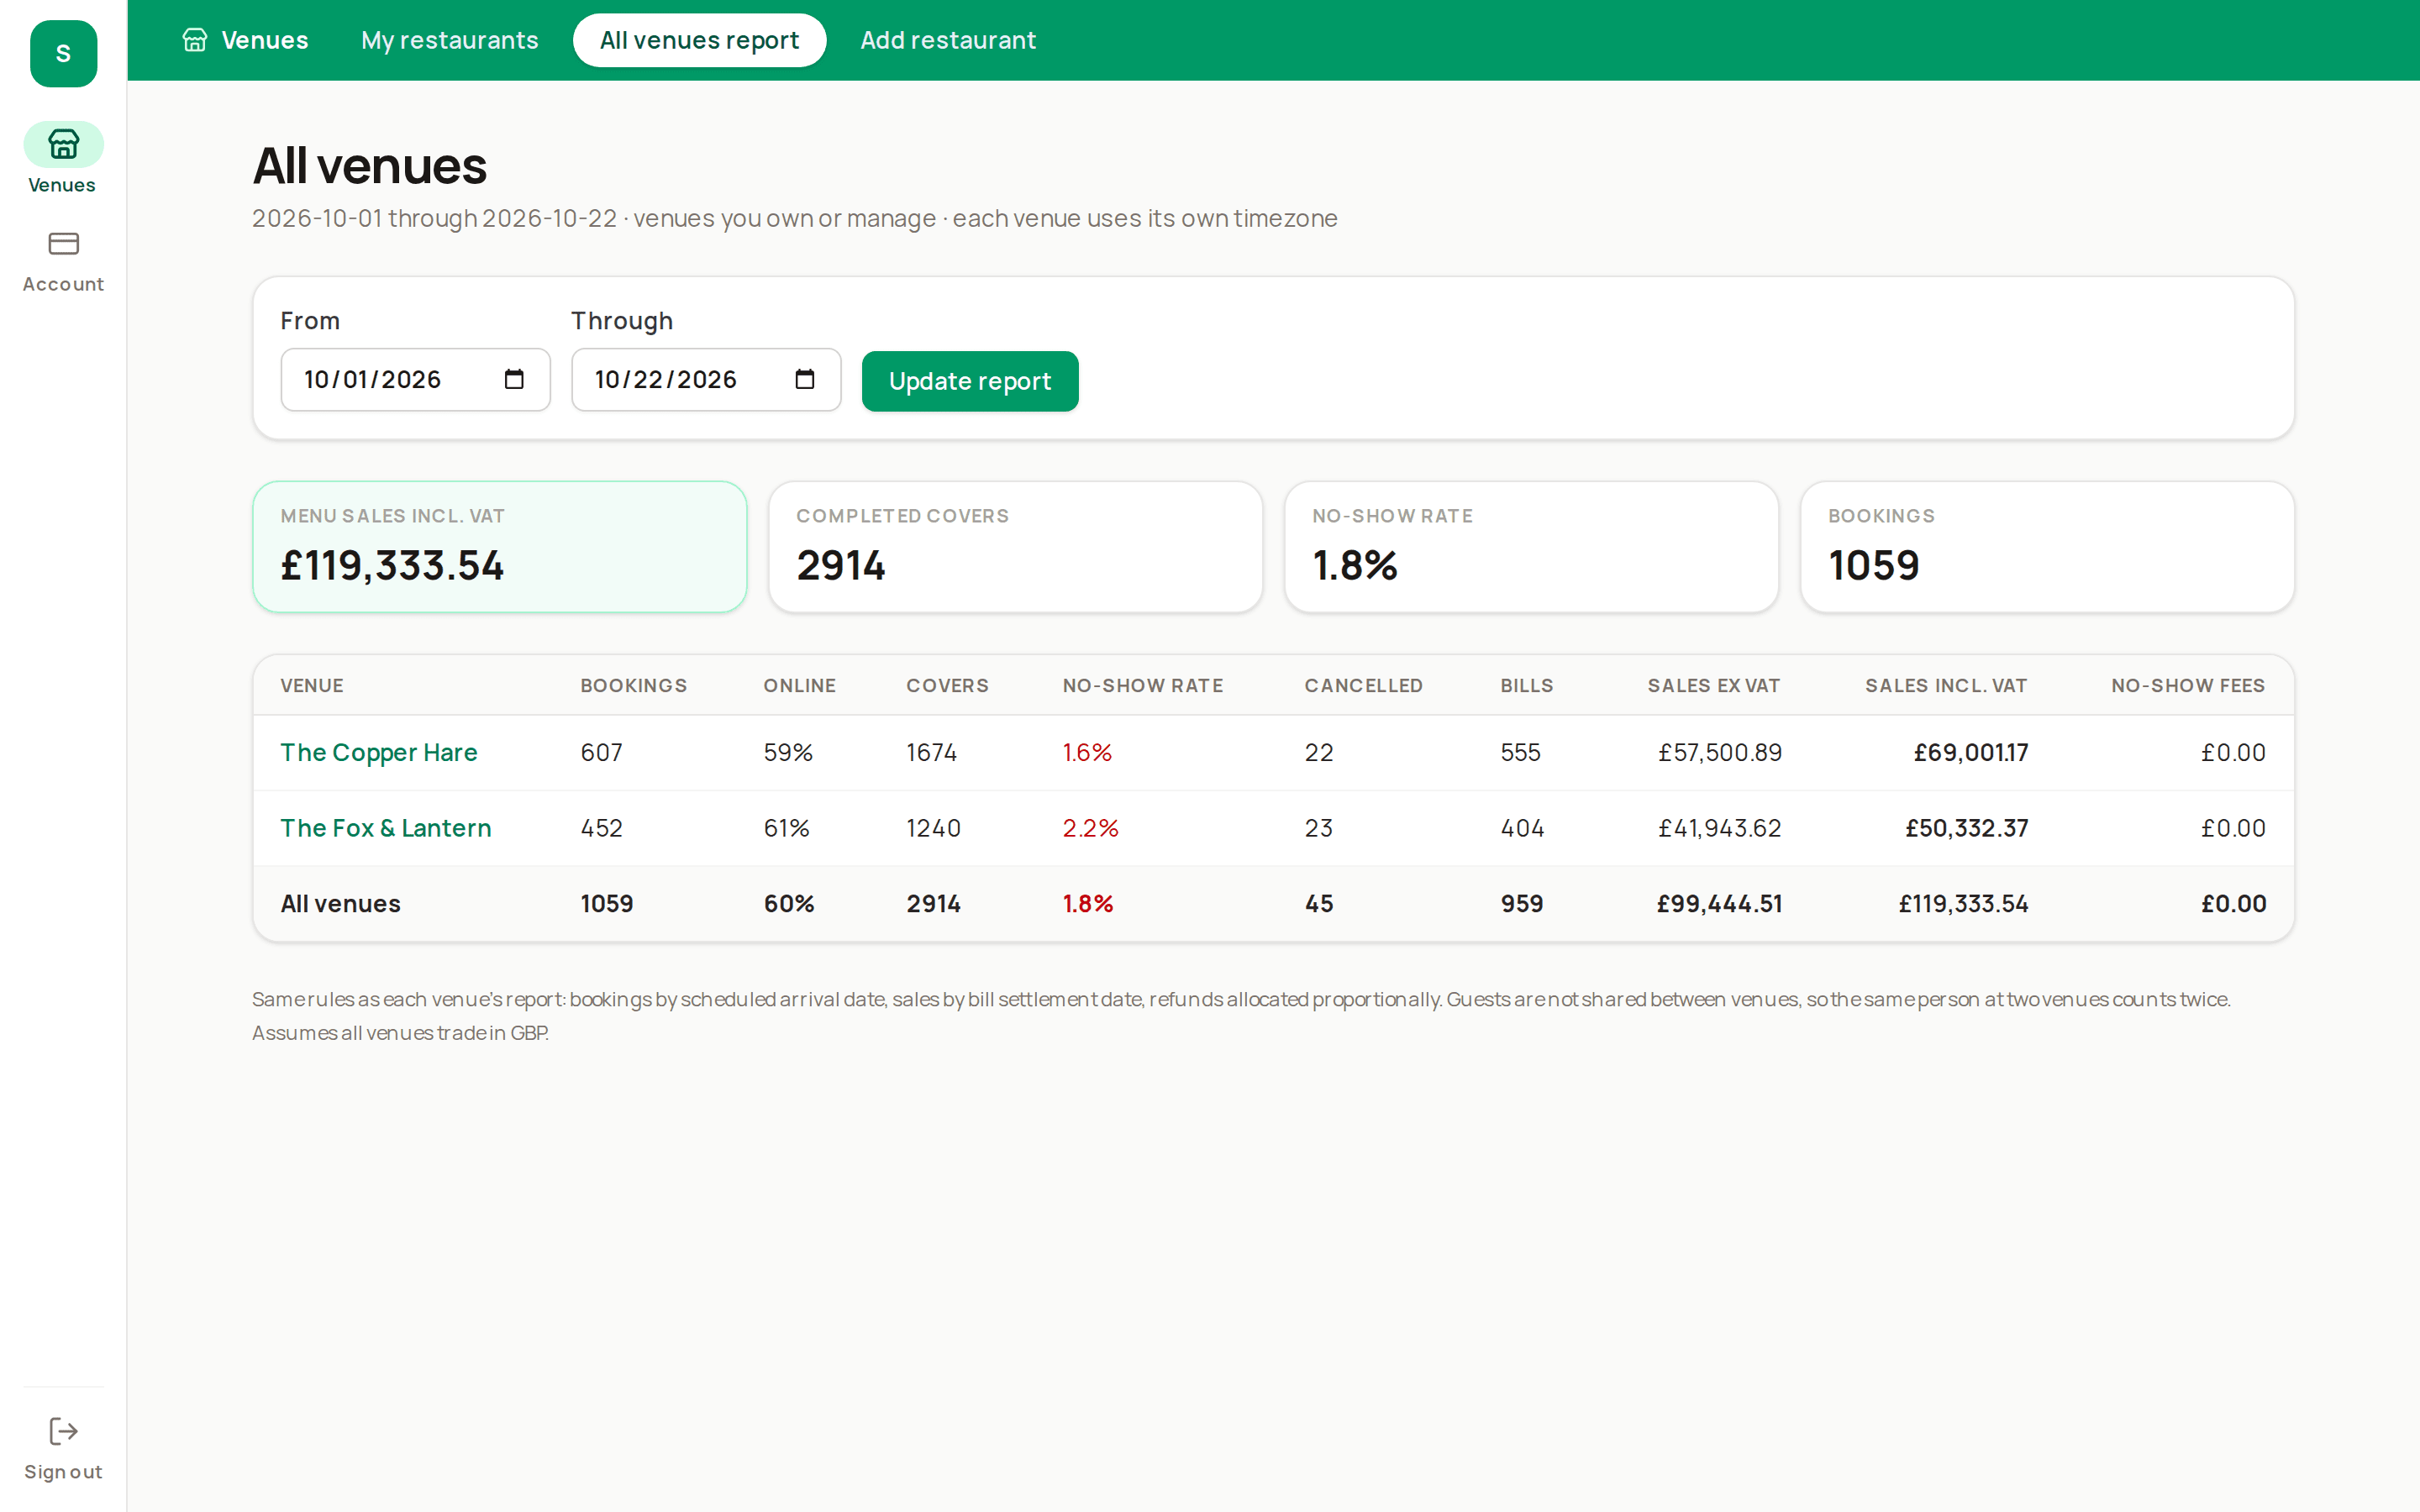Switch to My restaurants tab

coord(449,40)
